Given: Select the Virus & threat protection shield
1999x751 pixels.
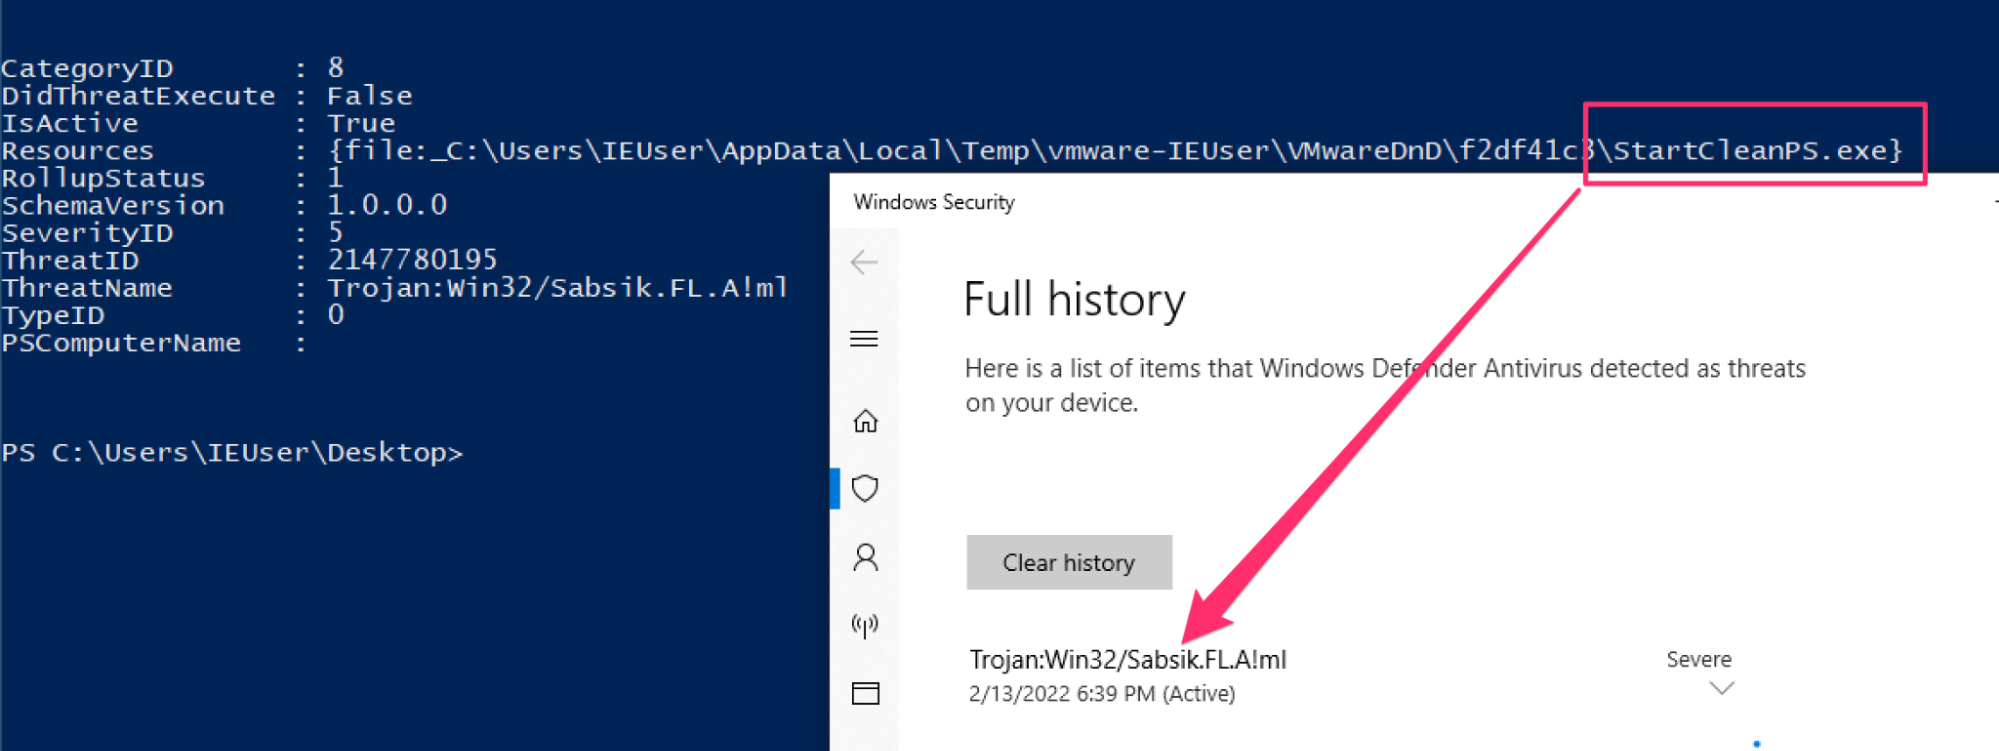Looking at the screenshot, I should pos(865,488).
